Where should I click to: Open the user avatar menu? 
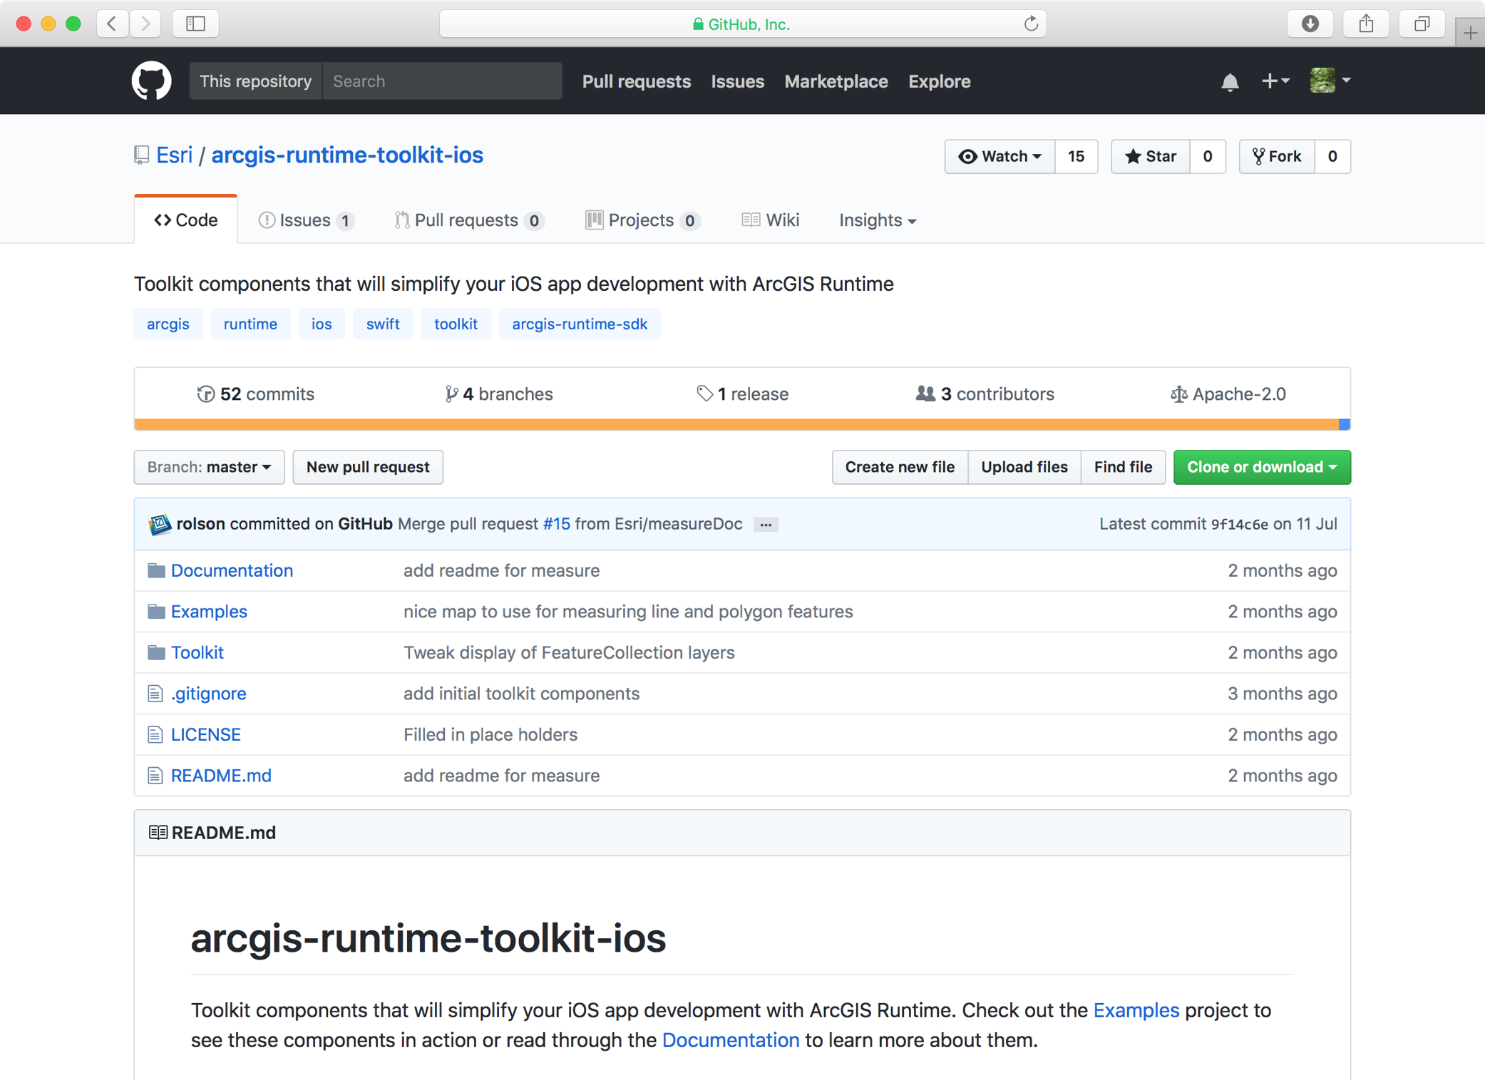(x=1330, y=81)
